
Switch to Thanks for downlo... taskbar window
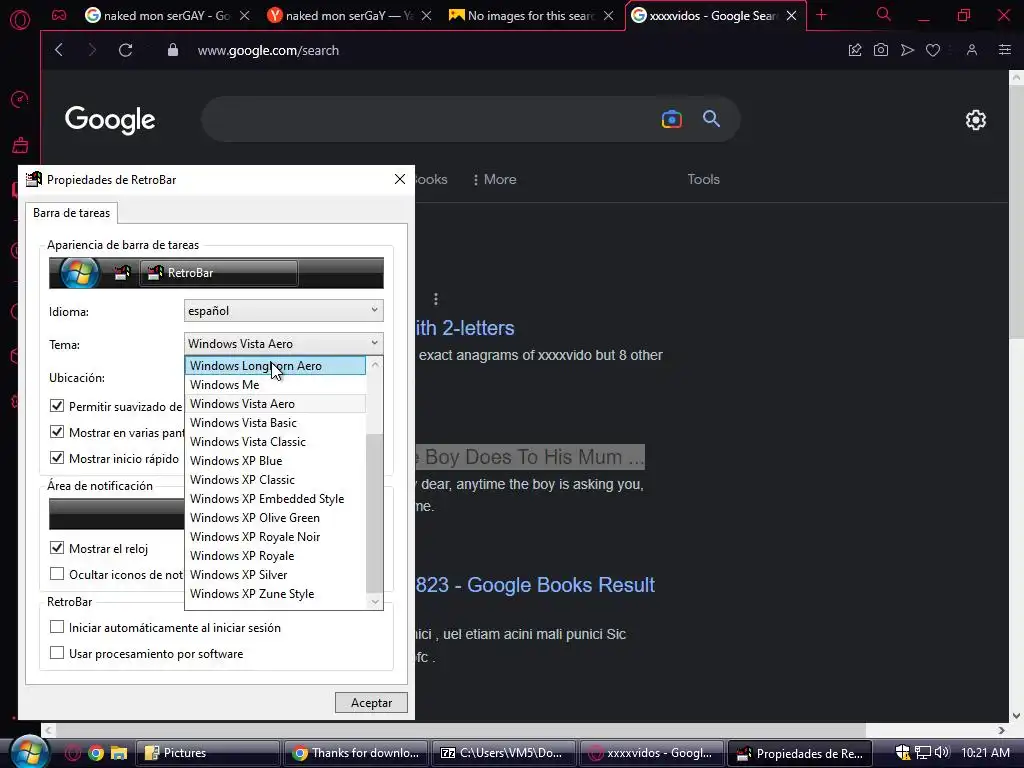[356, 753]
